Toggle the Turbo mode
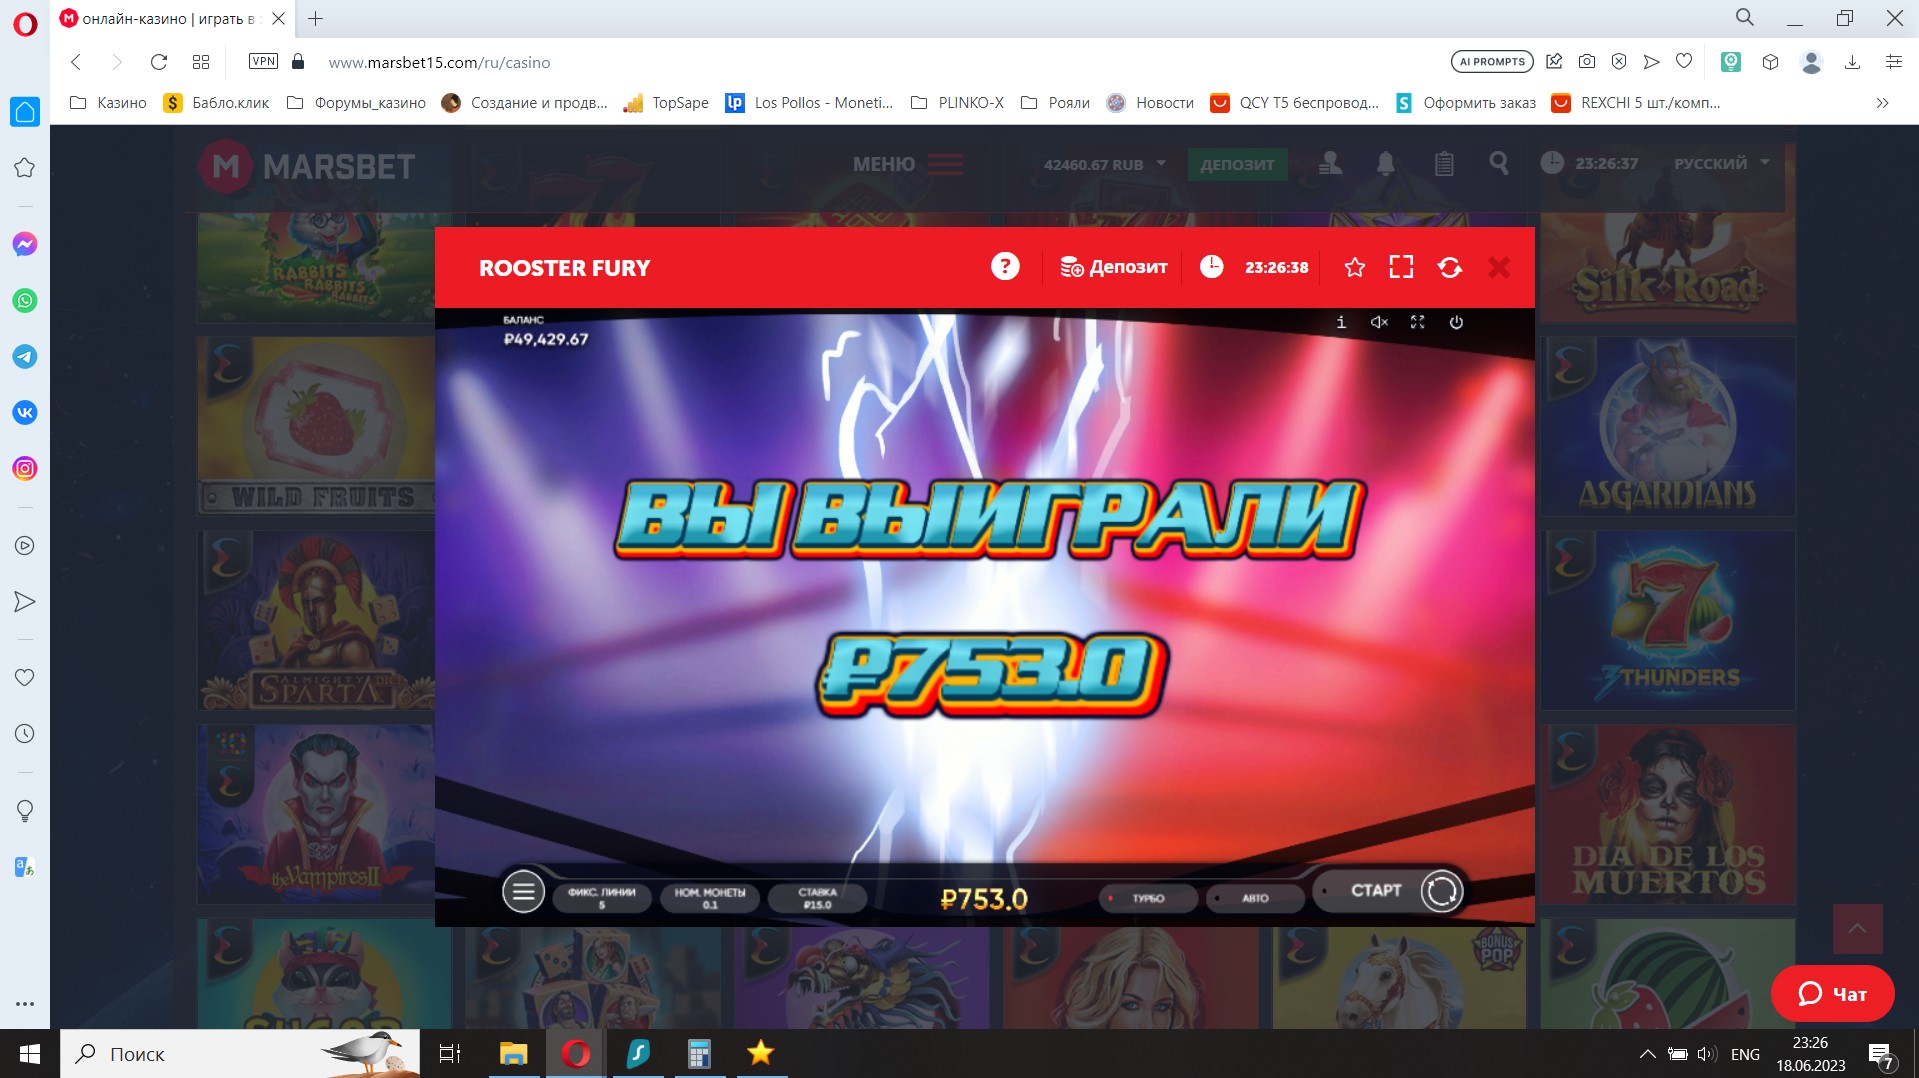Screen dimensions: 1919x1078 pyautogui.click(x=1147, y=898)
